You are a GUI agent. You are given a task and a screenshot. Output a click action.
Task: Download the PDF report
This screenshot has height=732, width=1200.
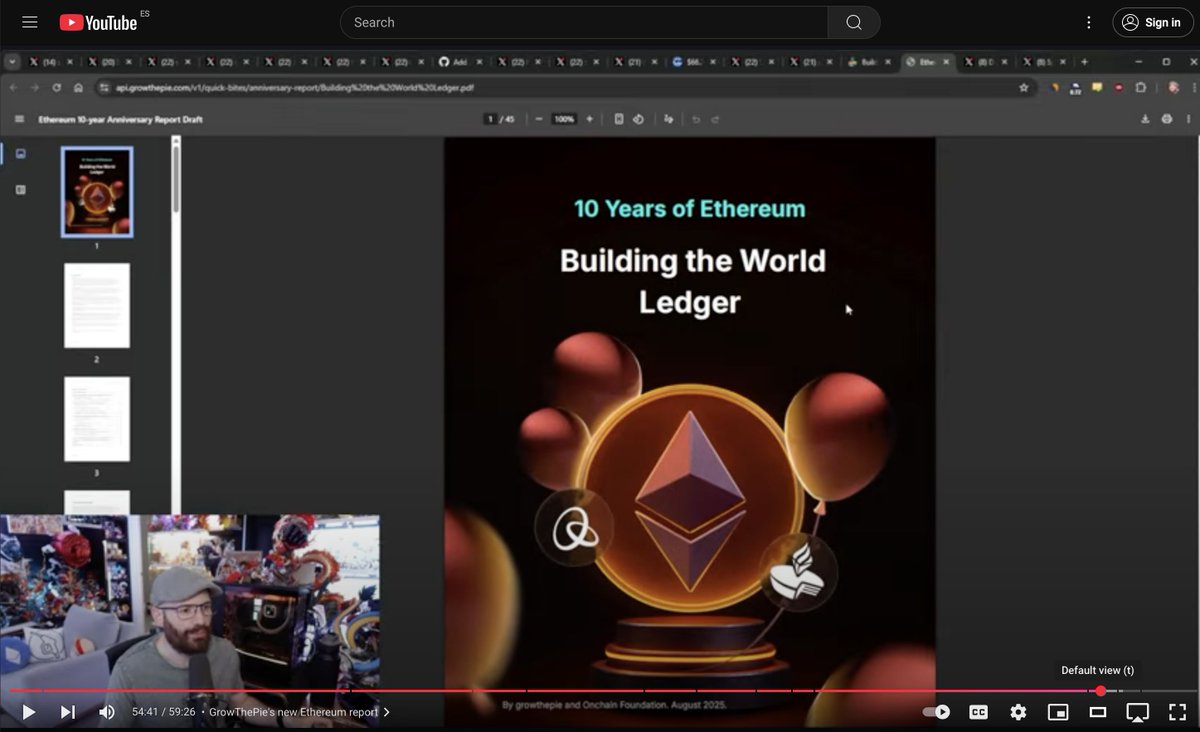(1144, 118)
